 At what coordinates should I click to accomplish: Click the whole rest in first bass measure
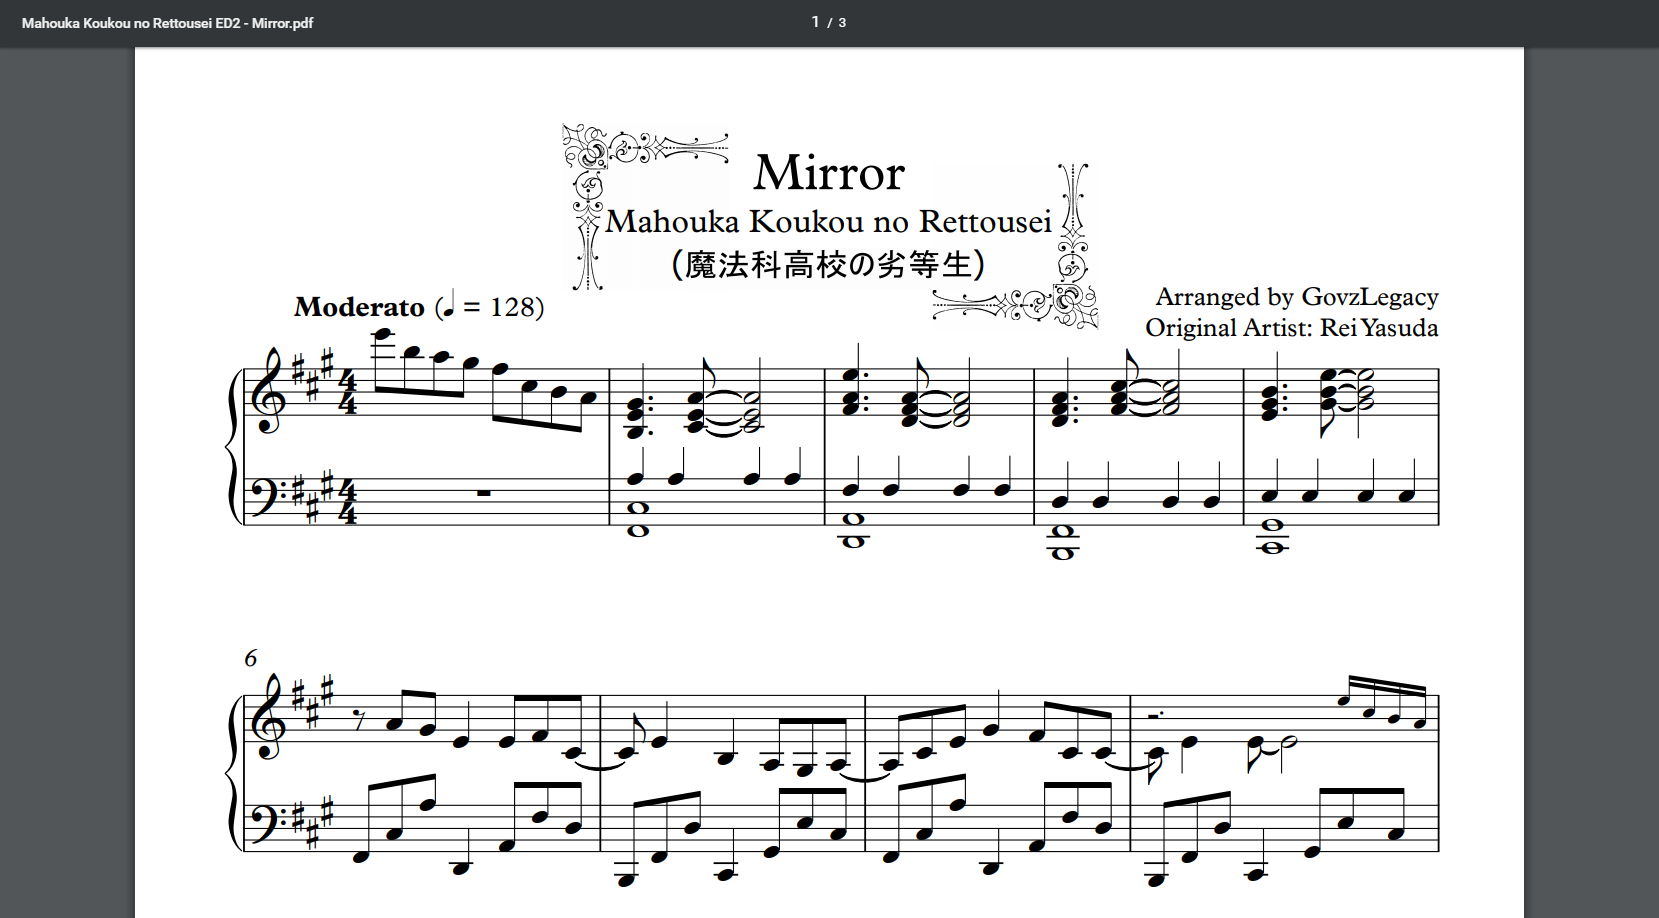click(484, 492)
